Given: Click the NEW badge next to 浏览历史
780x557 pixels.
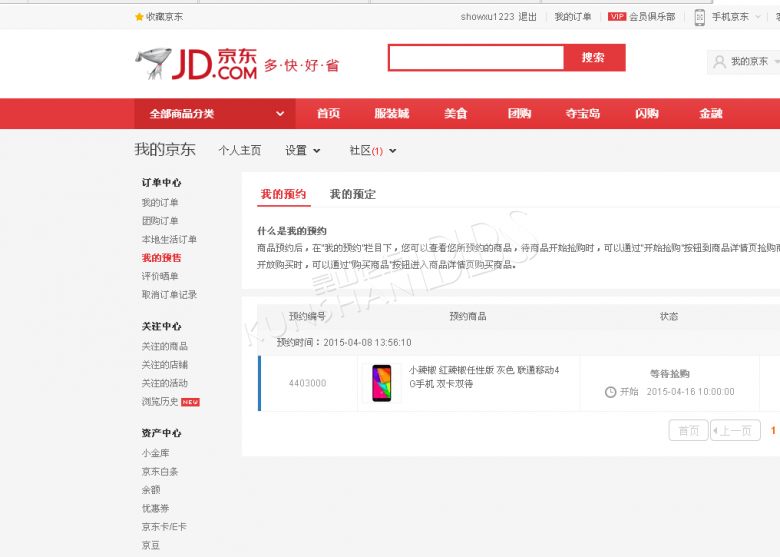Looking at the screenshot, I should 190,402.
